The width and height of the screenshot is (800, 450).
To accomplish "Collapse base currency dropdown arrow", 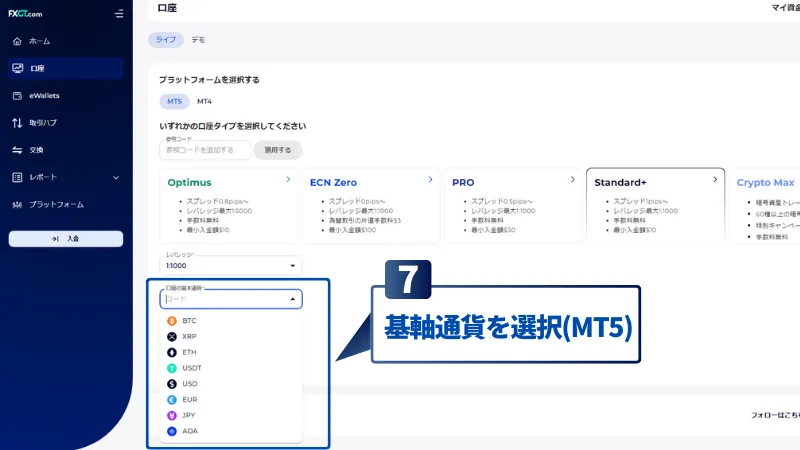I will point(292,299).
